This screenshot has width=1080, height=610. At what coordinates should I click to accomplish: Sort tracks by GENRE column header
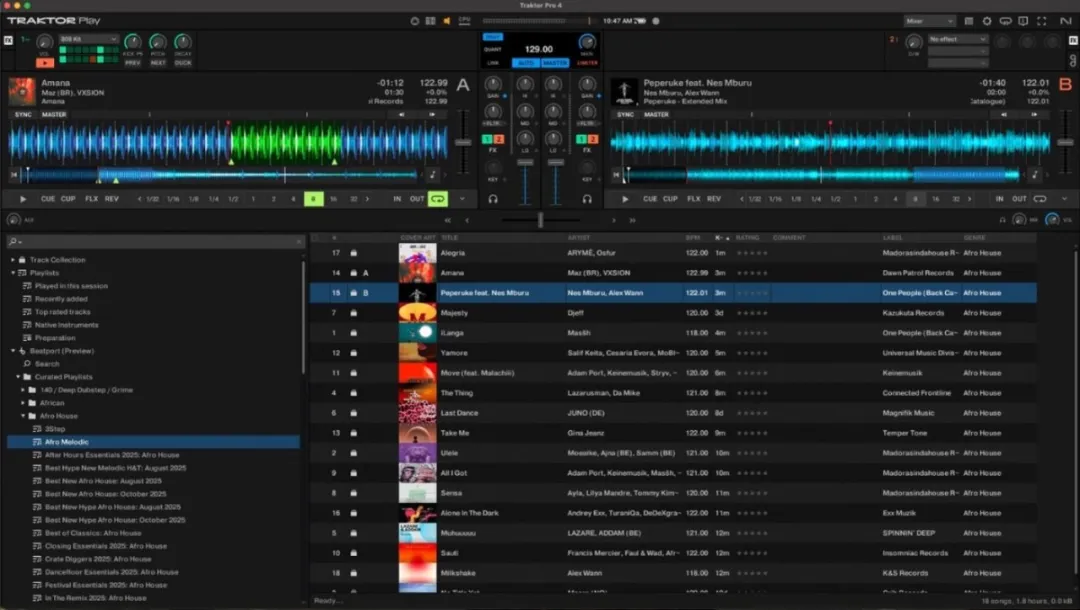pos(974,238)
